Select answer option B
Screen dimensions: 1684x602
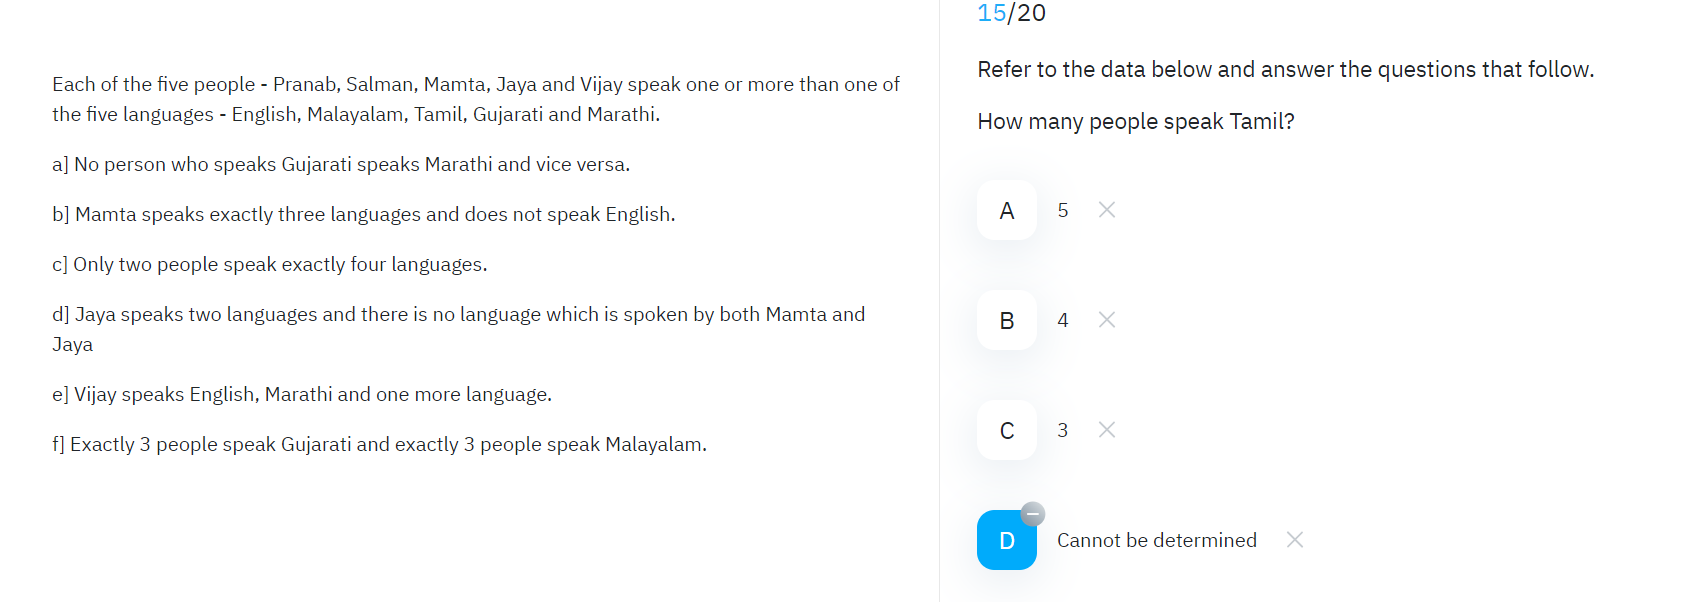[x=1007, y=320]
